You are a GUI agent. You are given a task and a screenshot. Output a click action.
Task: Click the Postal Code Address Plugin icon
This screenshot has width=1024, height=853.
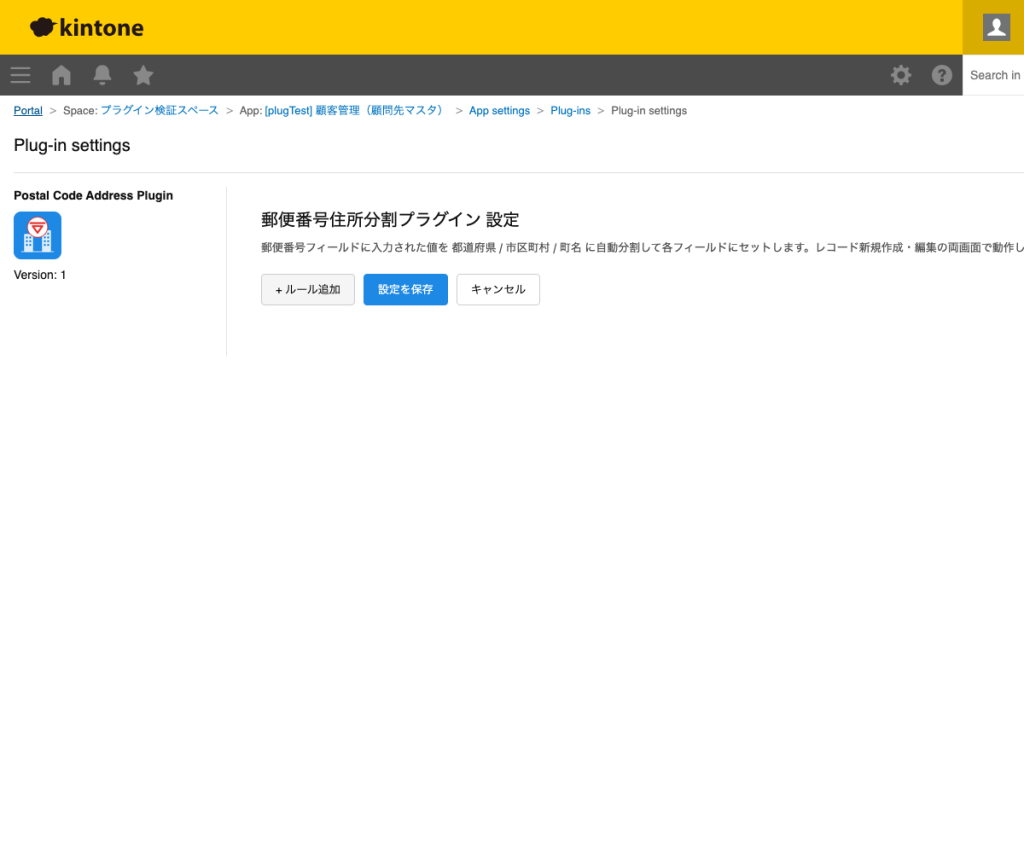(37, 235)
